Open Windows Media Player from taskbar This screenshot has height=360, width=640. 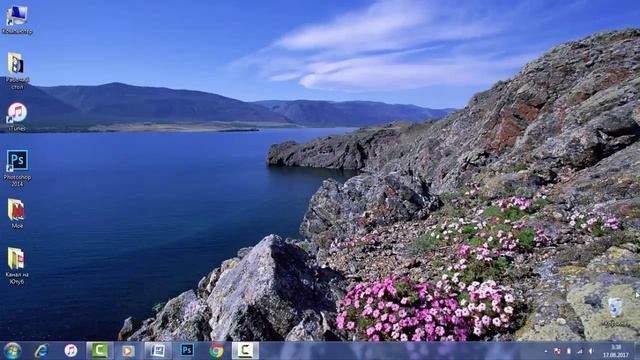coord(128,351)
